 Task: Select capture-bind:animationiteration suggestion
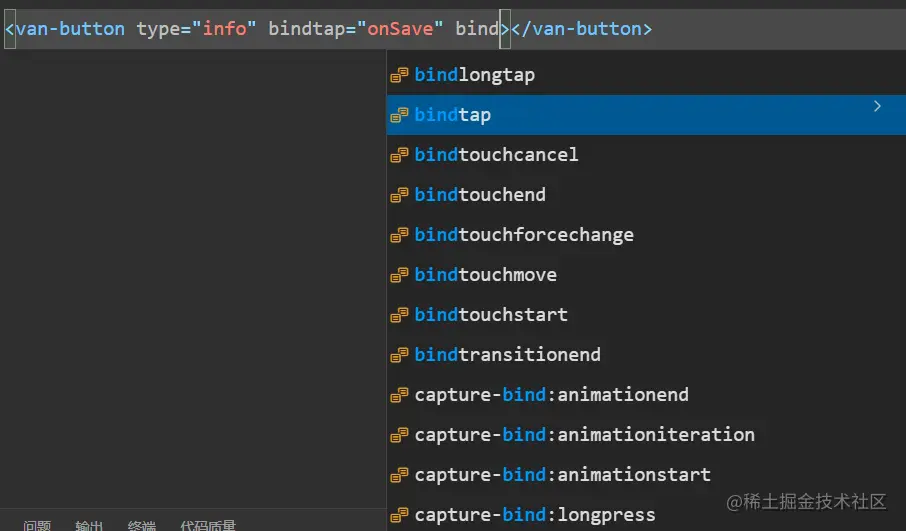pyautogui.click(x=584, y=435)
